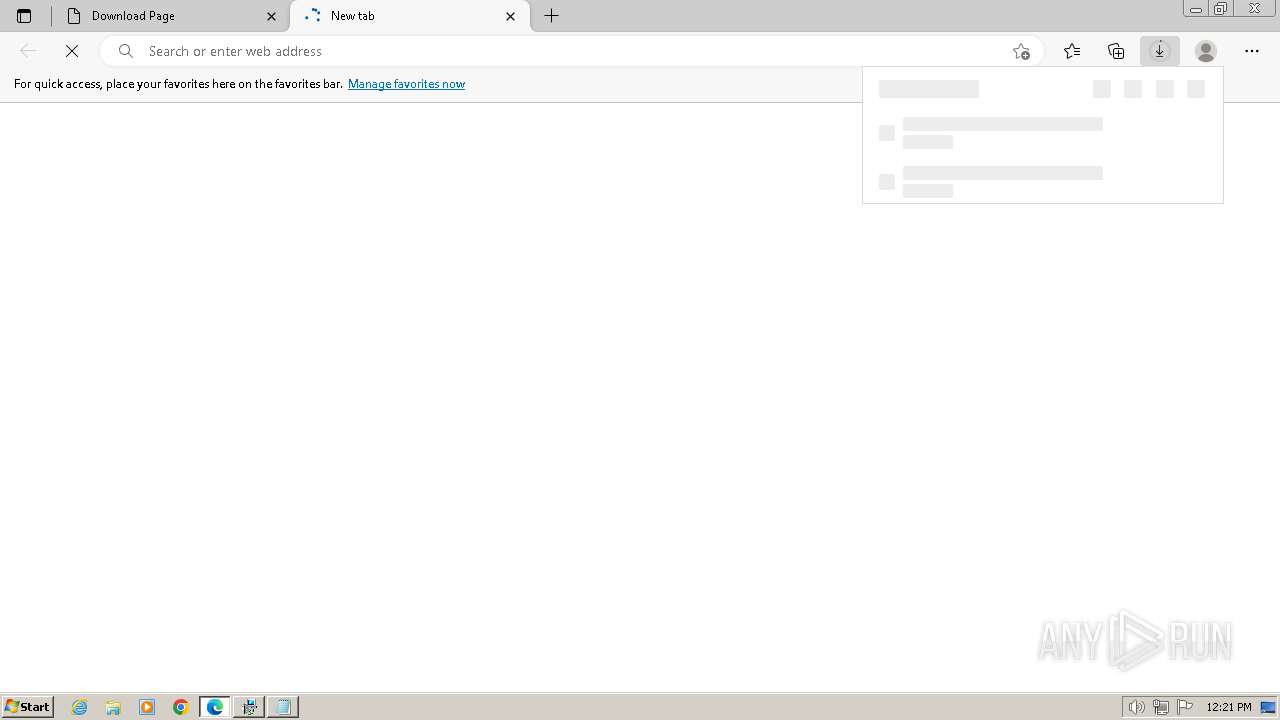Image resolution: width=1280 pixels, height=720 pixels.
Task: Click the volume speaker tray icon
Action: [x=1137, y=707]
